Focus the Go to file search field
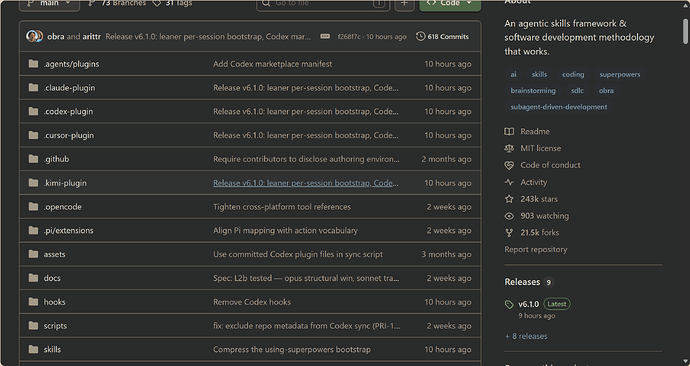Viewport: 690px width, 366px height. click(x=323, y=4)
